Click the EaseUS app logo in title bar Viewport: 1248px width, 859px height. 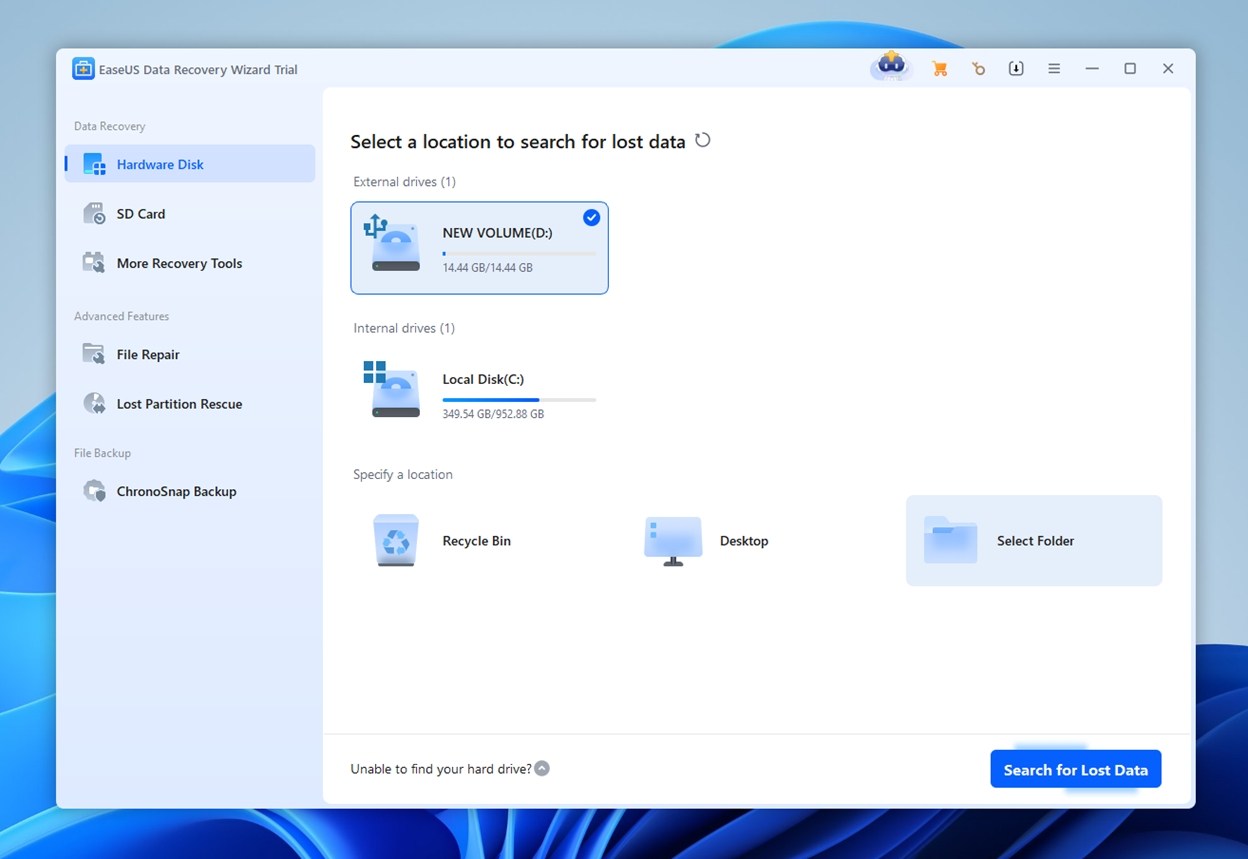pos(83,69)
